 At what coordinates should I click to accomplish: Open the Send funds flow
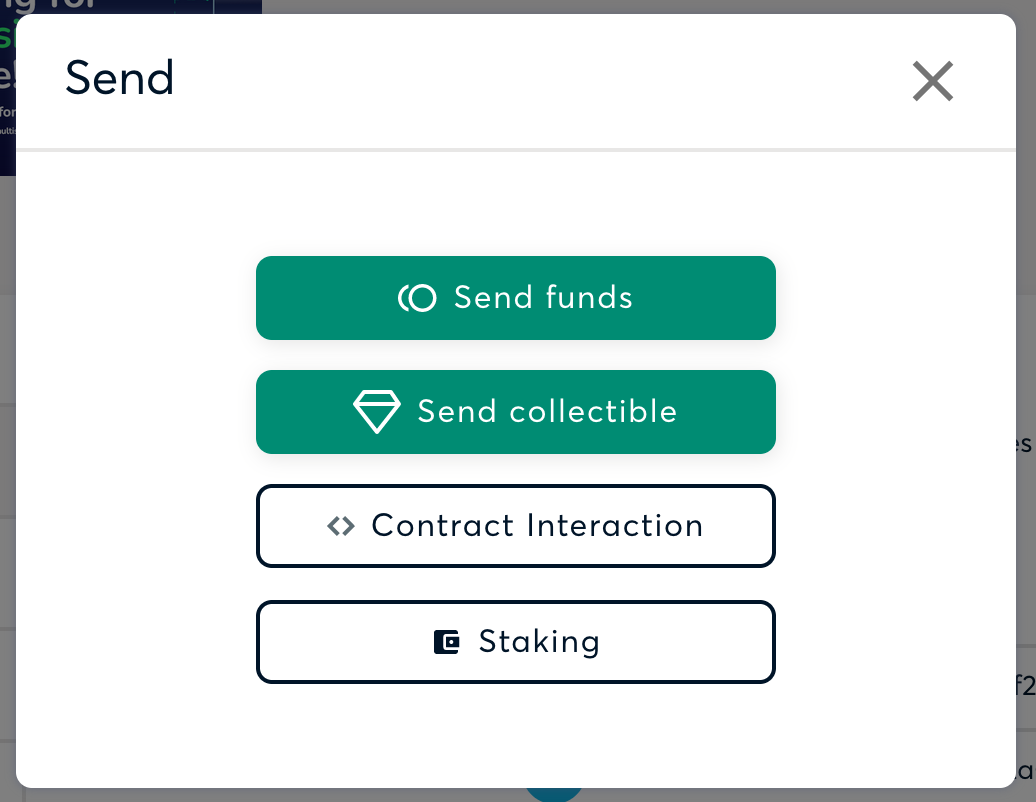pos(516,297)
